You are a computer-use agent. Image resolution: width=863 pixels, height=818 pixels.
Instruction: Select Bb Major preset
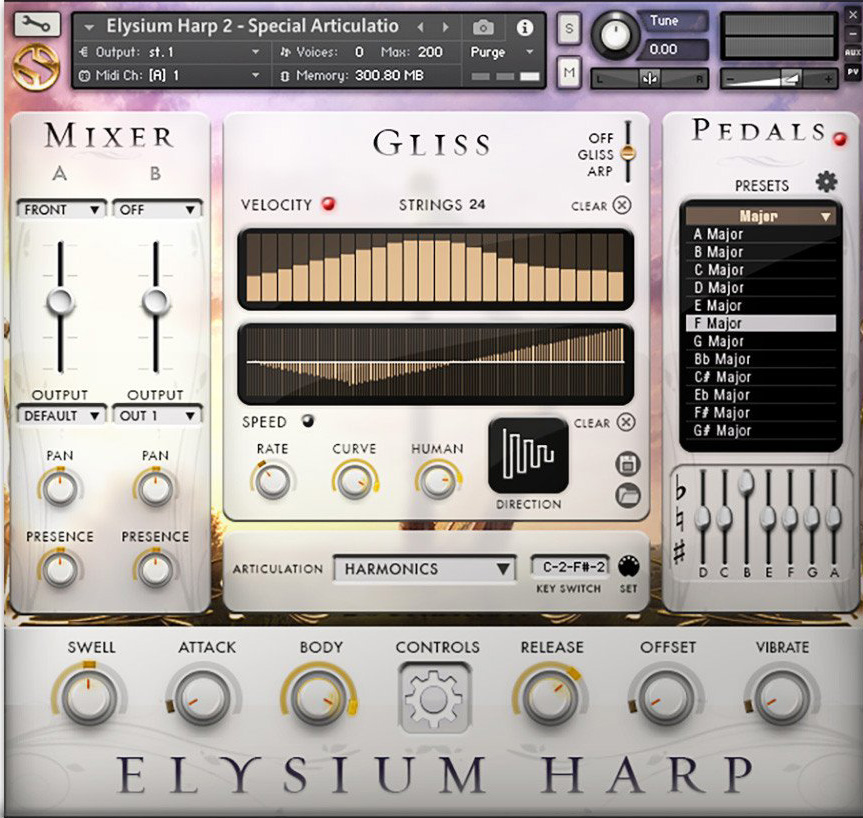point(760,359)
